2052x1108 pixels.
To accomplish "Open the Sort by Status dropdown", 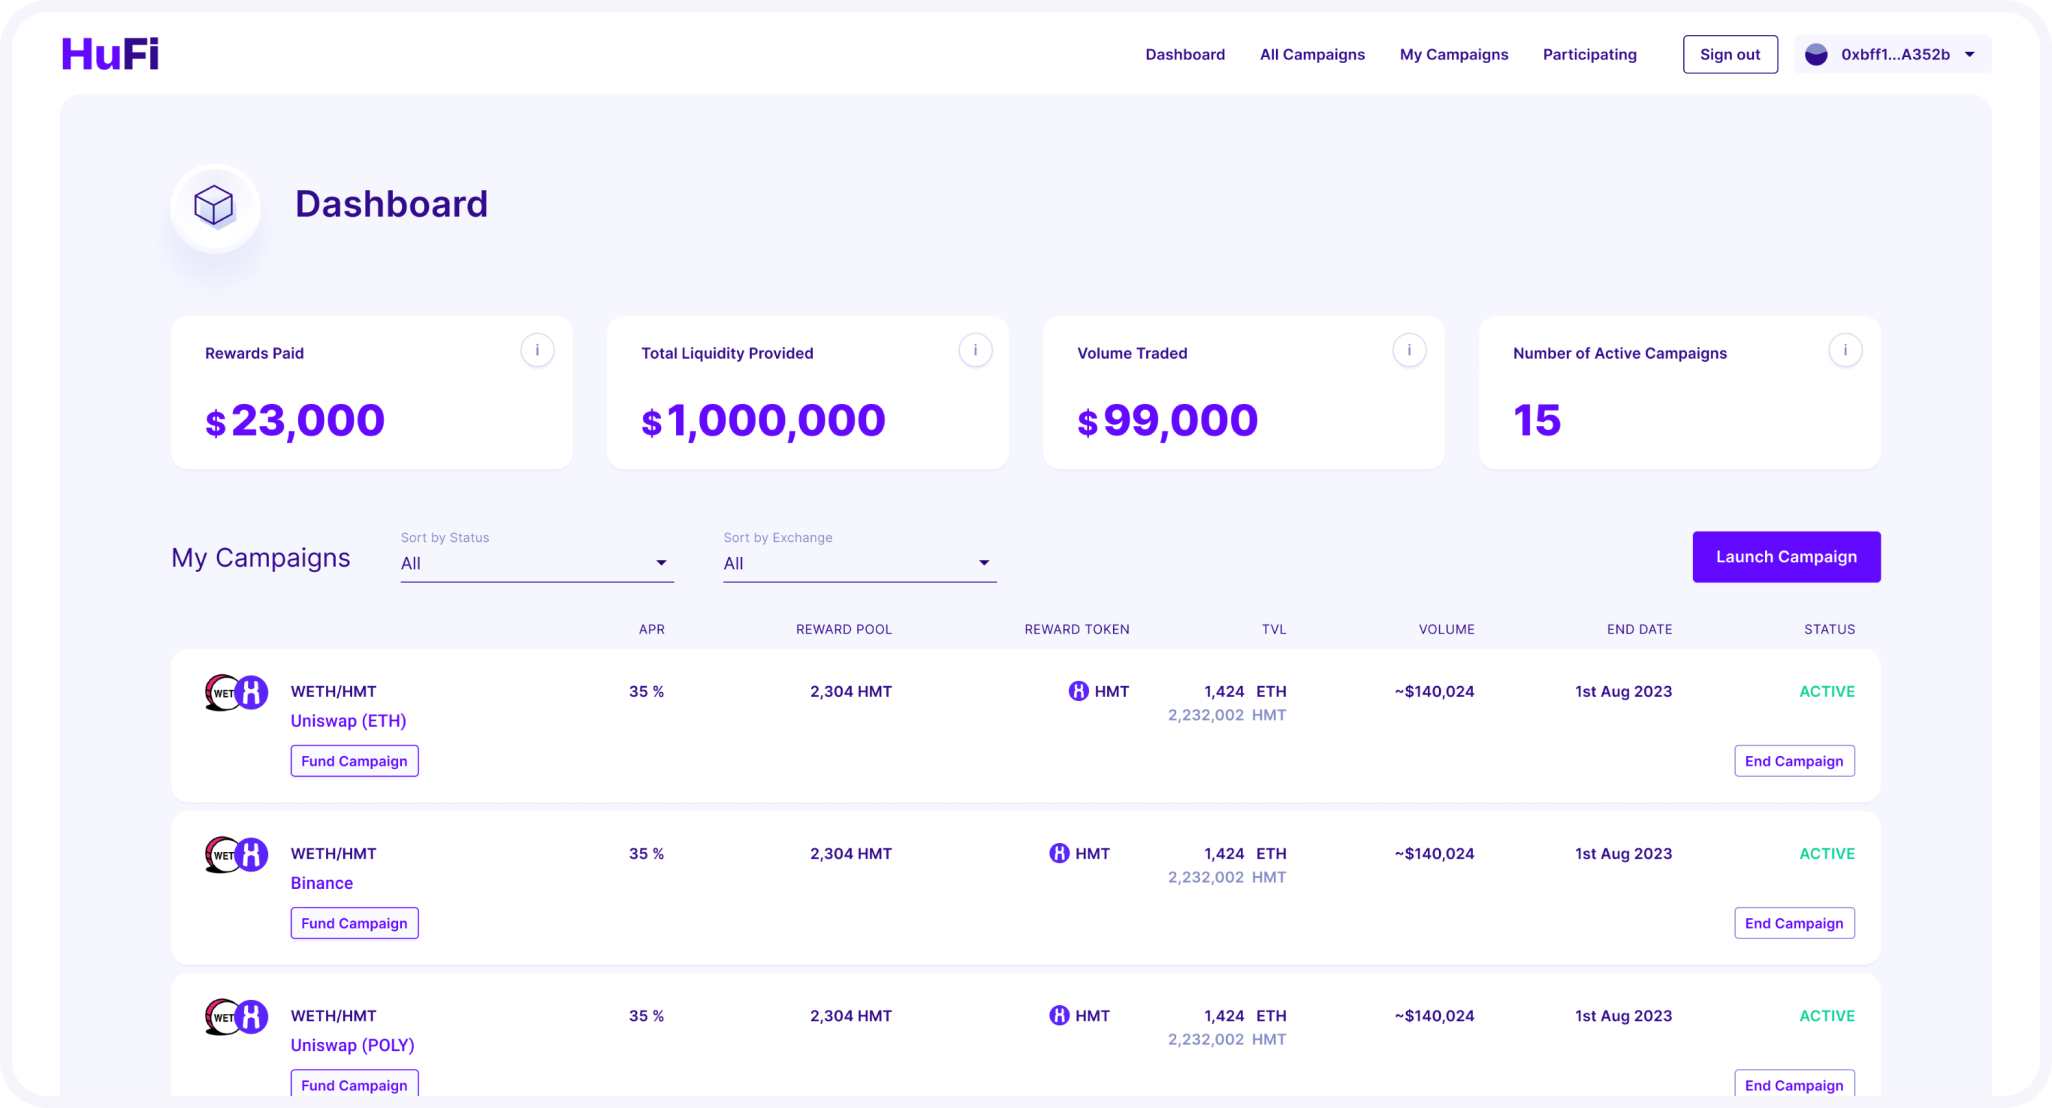I will click(537, 563).
